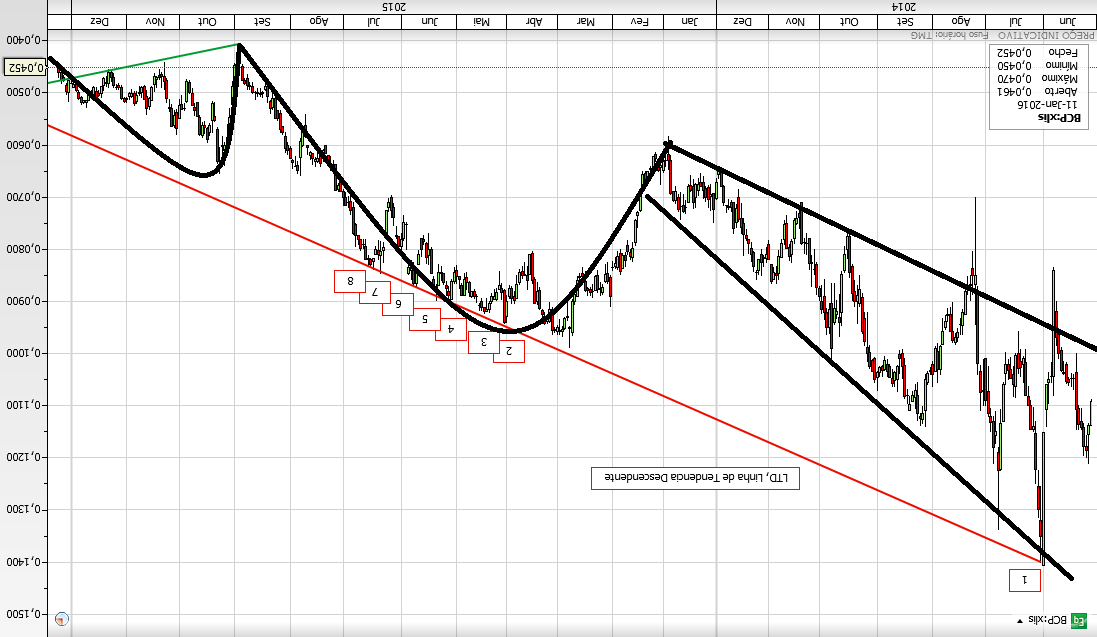1097x637 pixels.
Task: Click the Mai month label on the time axis
Action: point(481,22)
